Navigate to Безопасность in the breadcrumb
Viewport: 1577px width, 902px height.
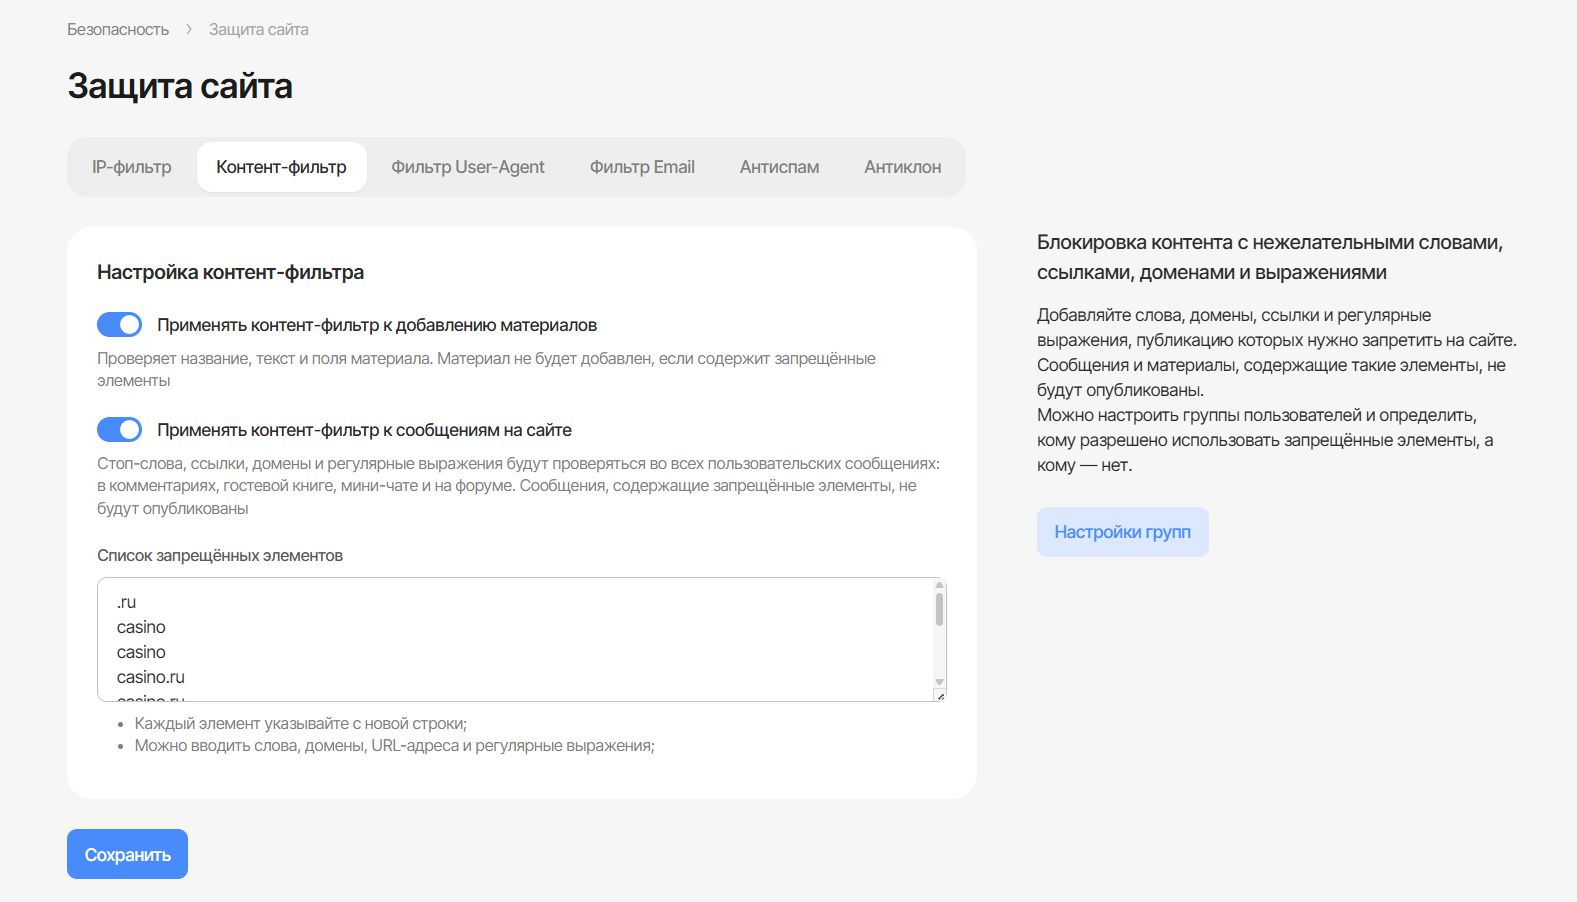pyautogui.click(x=118, y=30)
